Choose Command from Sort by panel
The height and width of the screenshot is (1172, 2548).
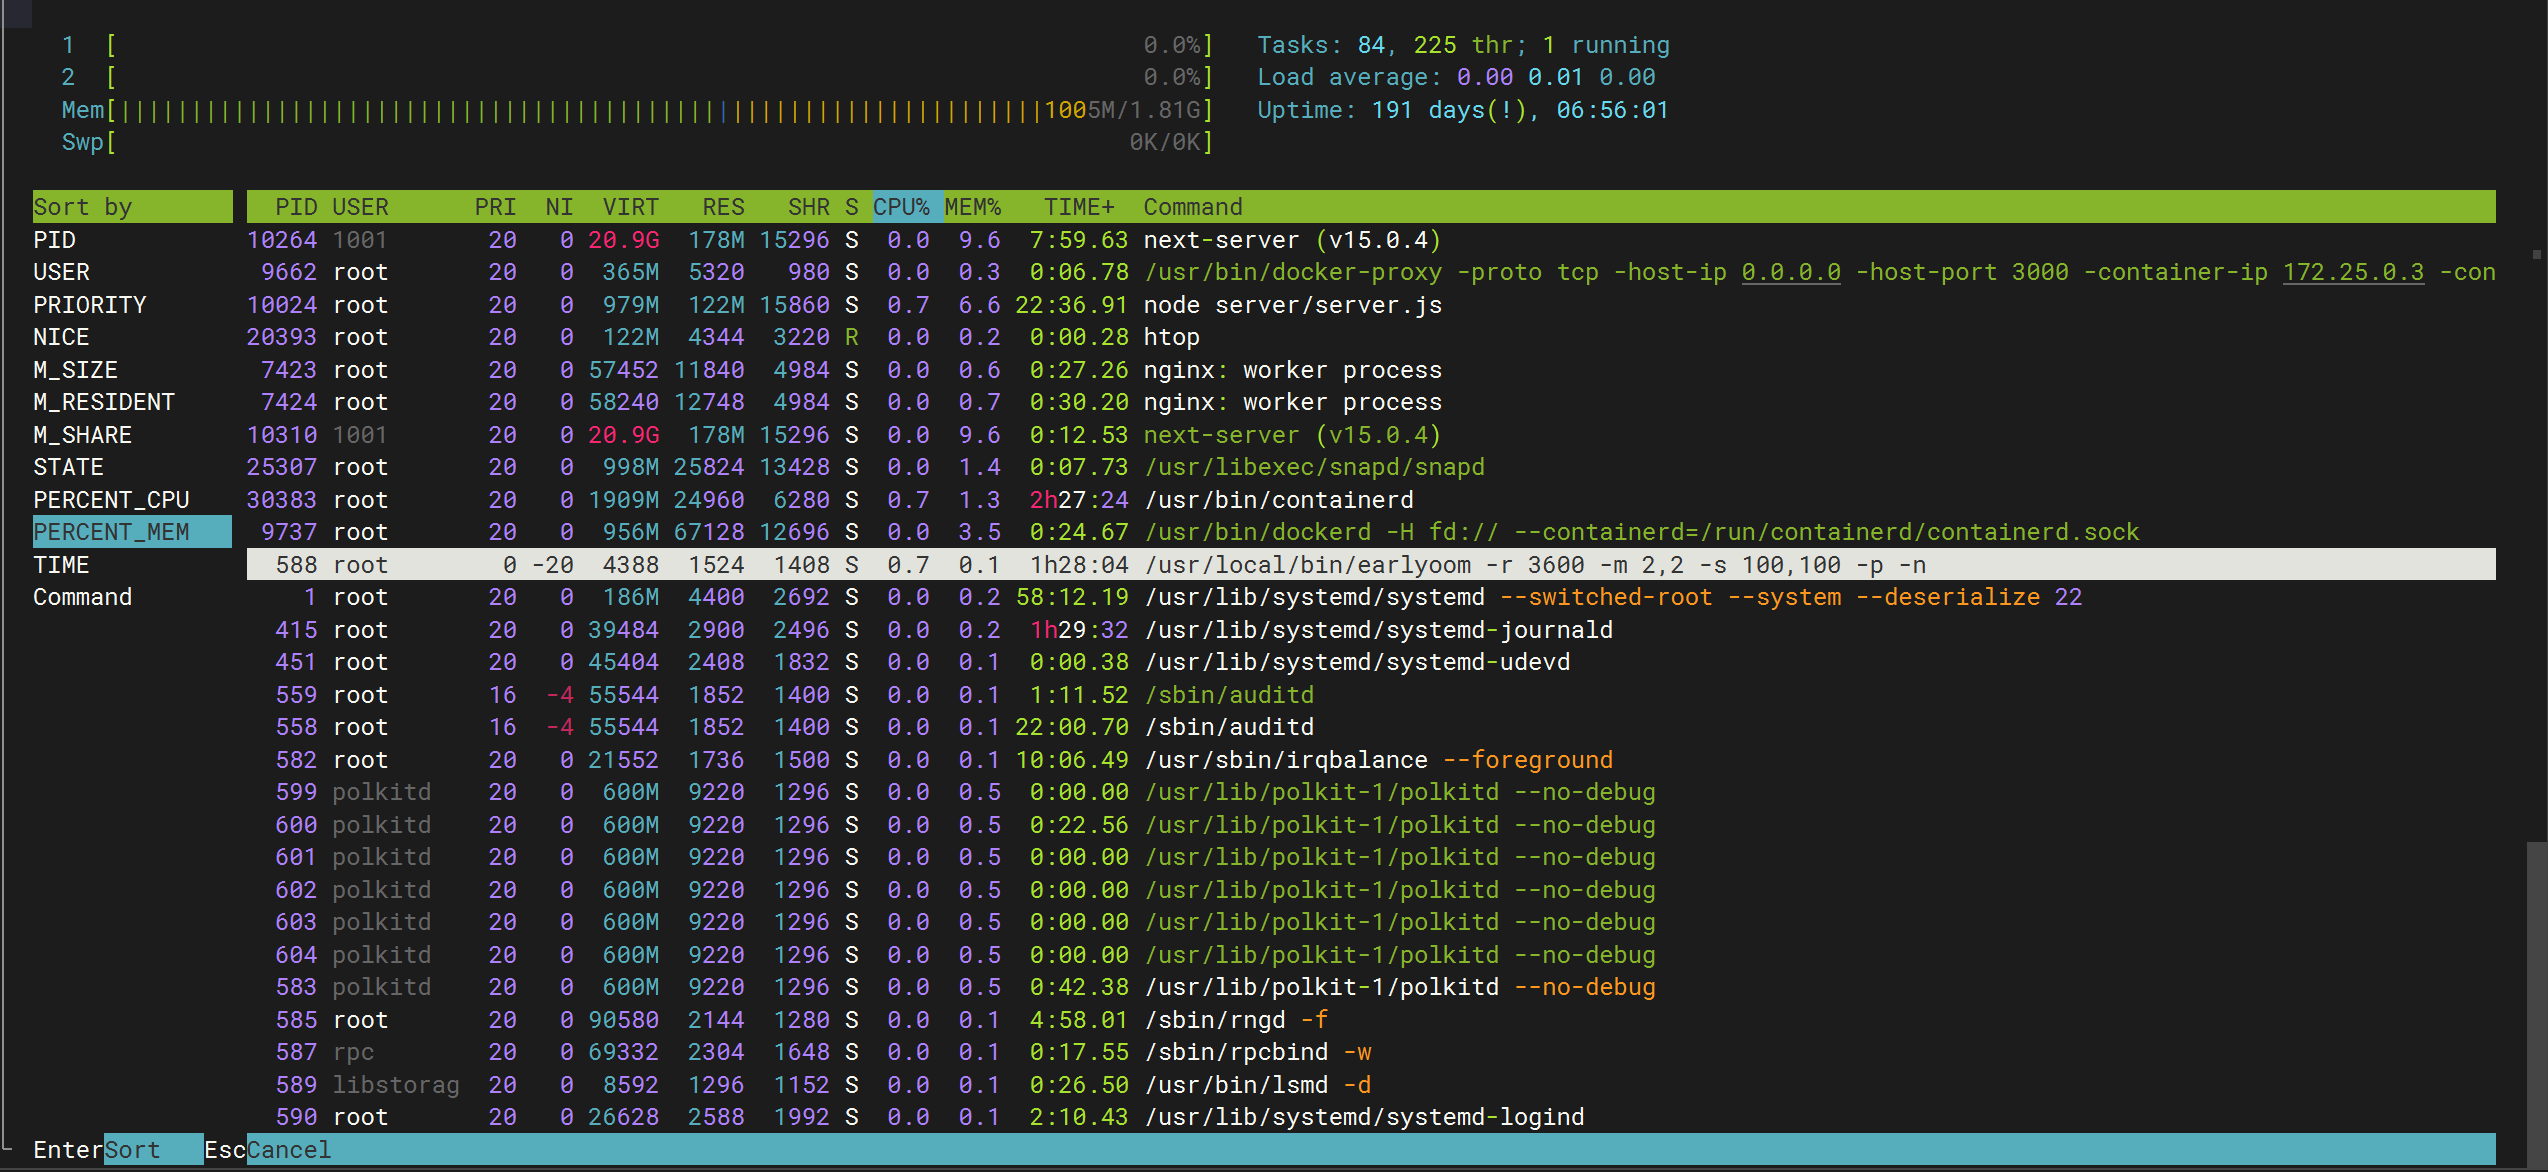click(x=82, y=597)
